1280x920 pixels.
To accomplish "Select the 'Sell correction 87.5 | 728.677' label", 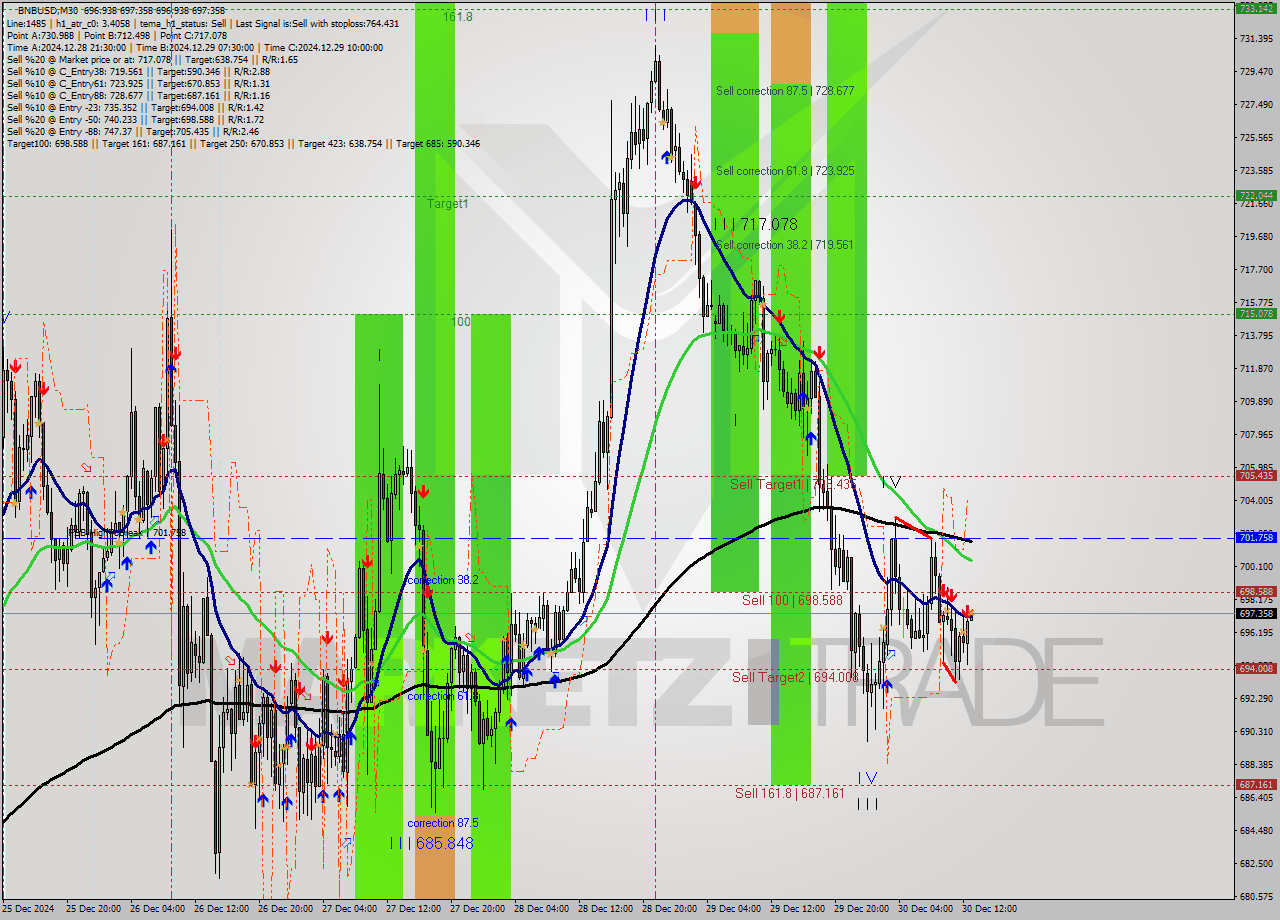I will [785, 91].
